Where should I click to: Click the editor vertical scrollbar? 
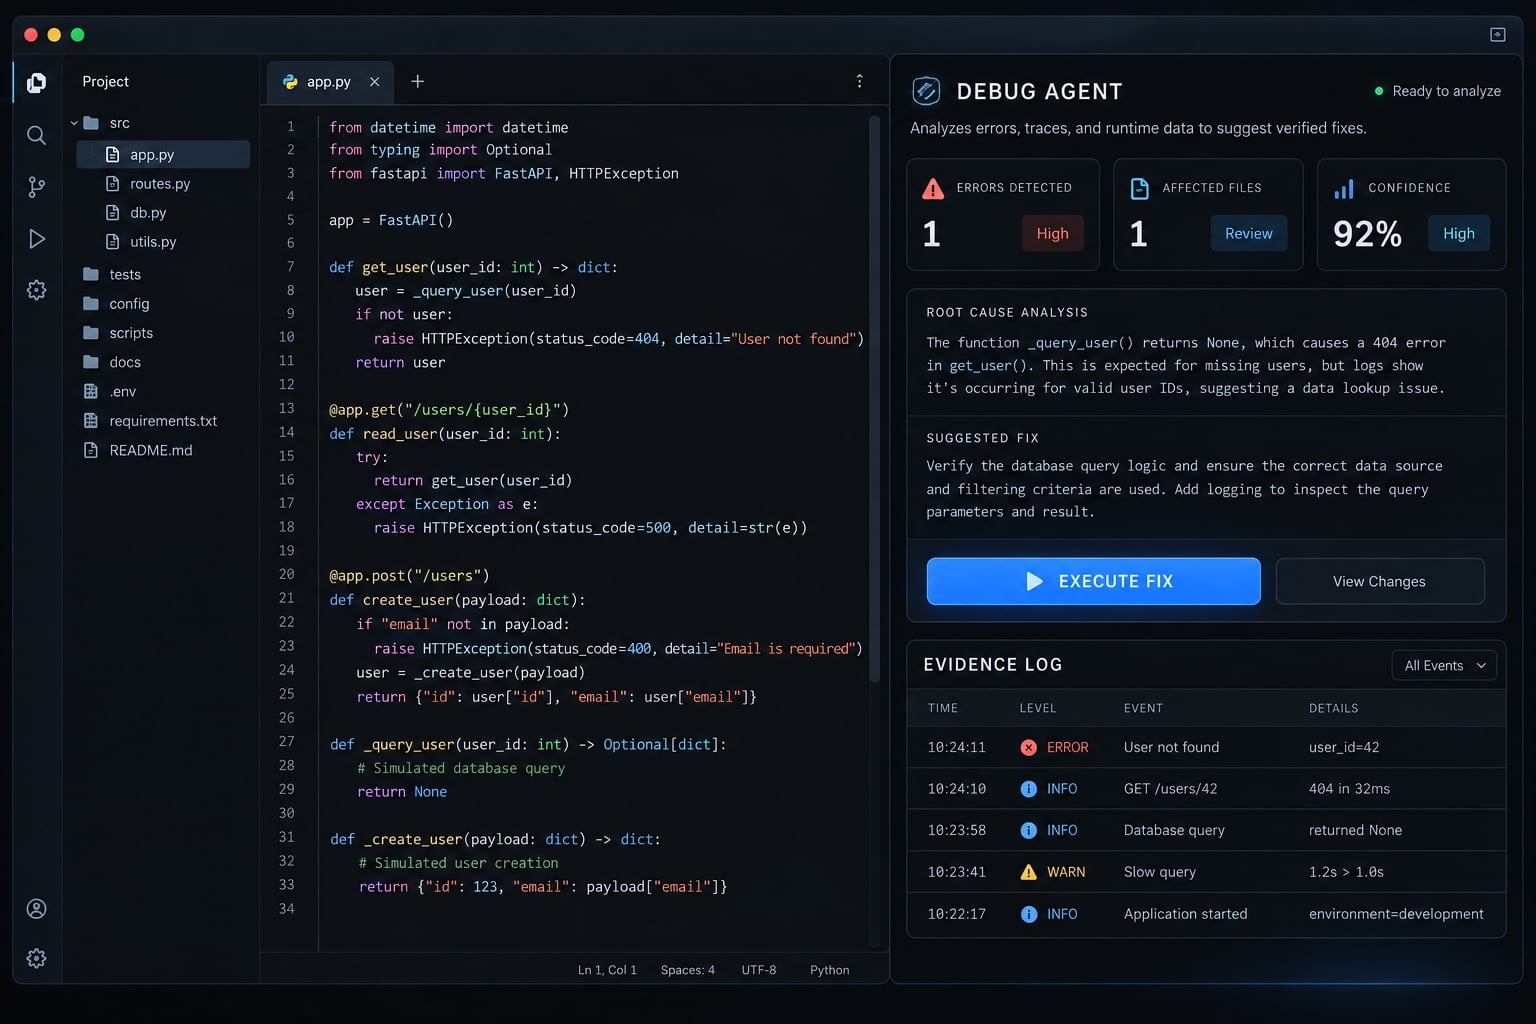click(874, 400)
